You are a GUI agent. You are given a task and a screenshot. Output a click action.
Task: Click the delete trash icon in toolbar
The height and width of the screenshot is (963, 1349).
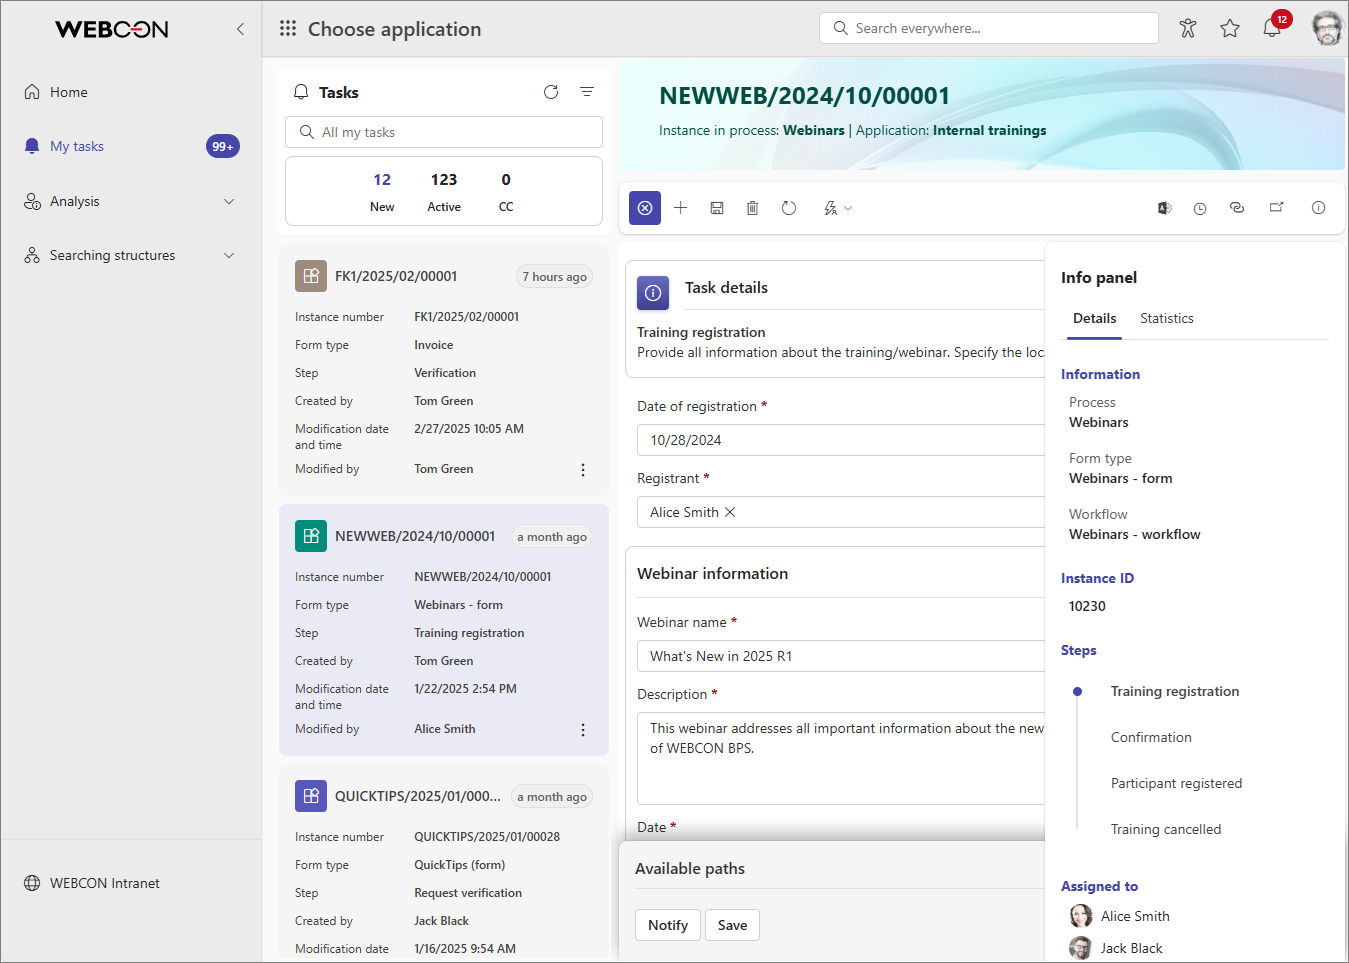click(752, 208)
